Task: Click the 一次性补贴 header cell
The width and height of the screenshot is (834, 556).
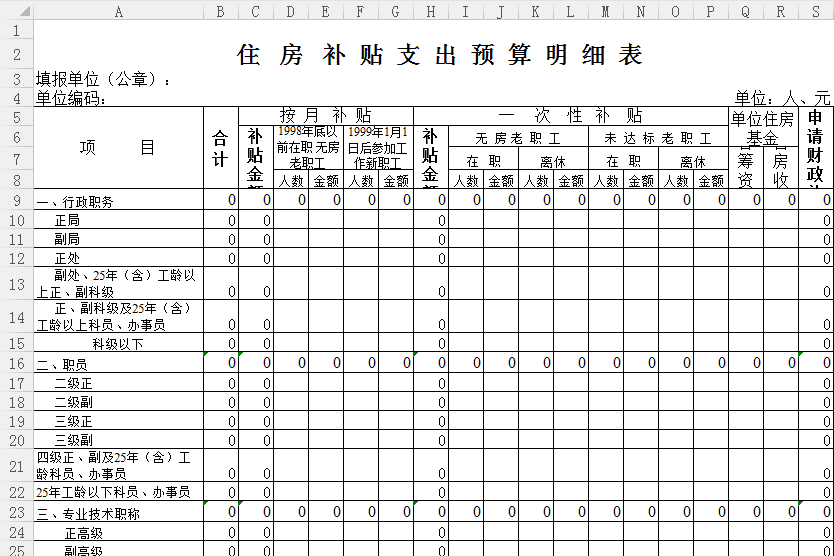Action: point(570,116)
